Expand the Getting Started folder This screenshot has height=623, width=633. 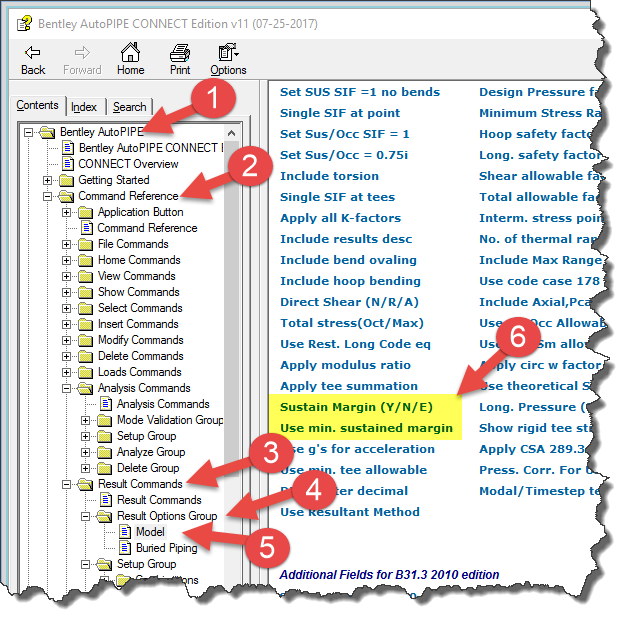pyautogui.click(x=47, y=180)
